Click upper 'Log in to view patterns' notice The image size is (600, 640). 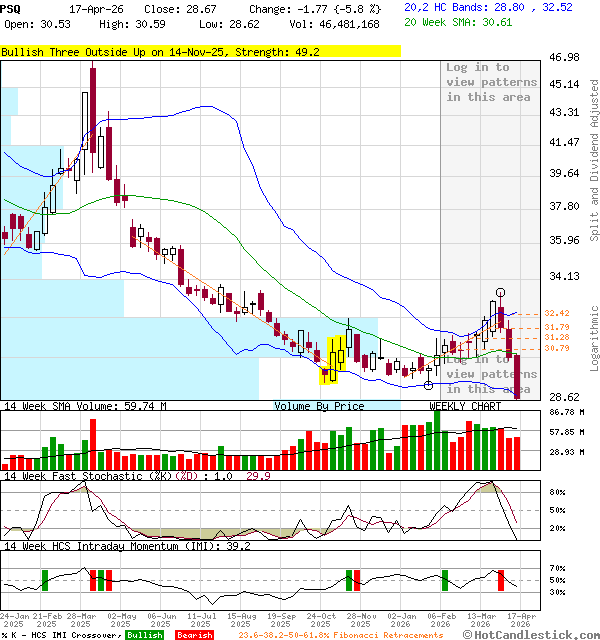coord(488,83)
